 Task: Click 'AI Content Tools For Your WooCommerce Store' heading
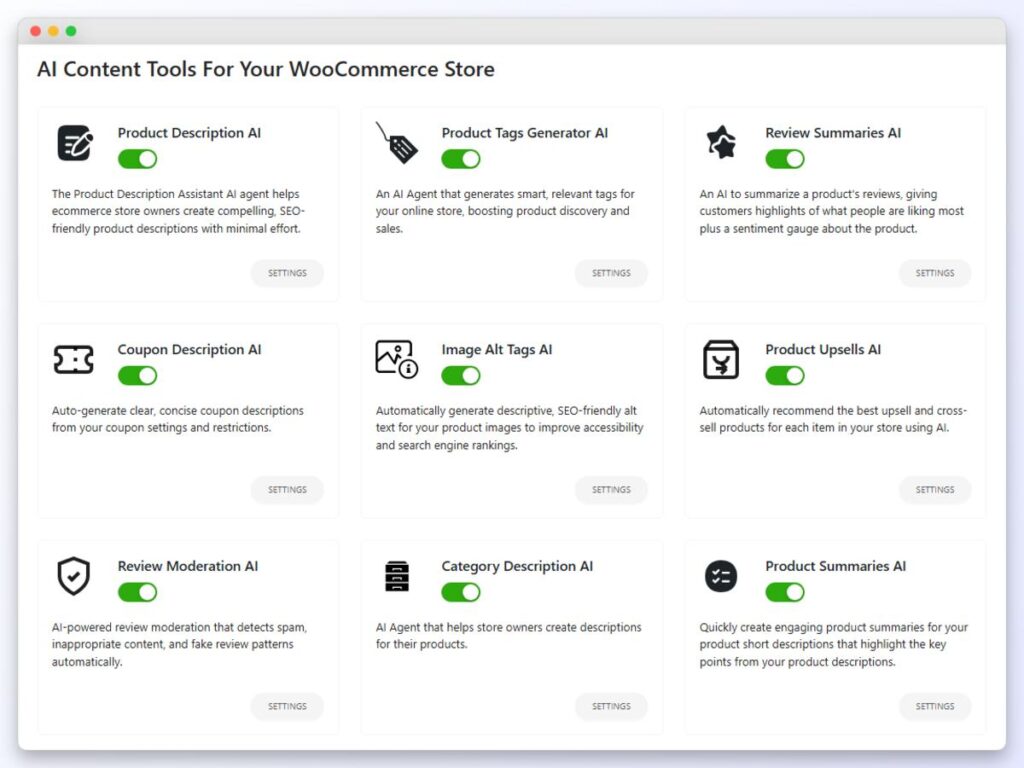pyautogui.click(x=266, y=69)
